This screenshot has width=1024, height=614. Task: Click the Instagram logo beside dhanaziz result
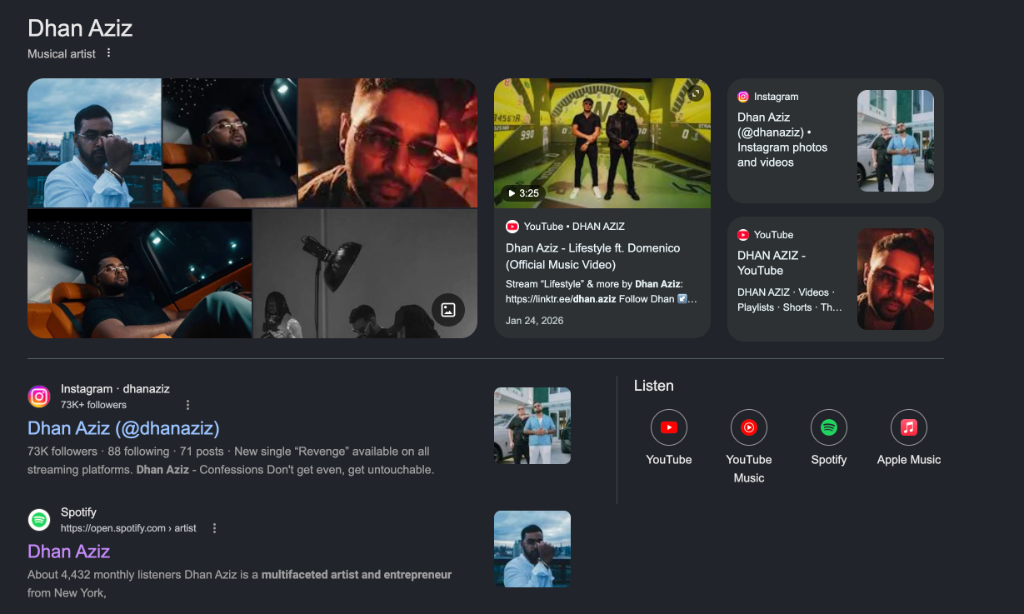[39, 396]
